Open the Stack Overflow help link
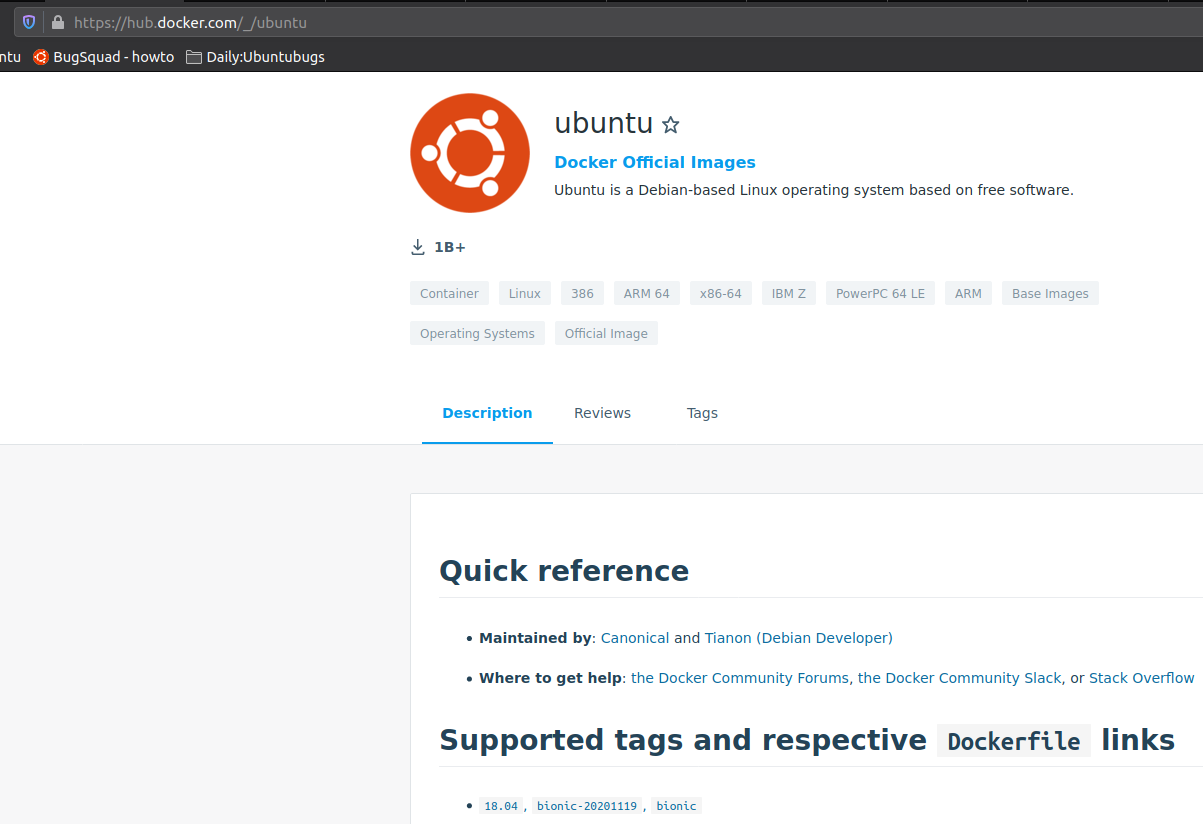Image resolution: width=1203 pixels, height=824 pixels. [1141, 678]
